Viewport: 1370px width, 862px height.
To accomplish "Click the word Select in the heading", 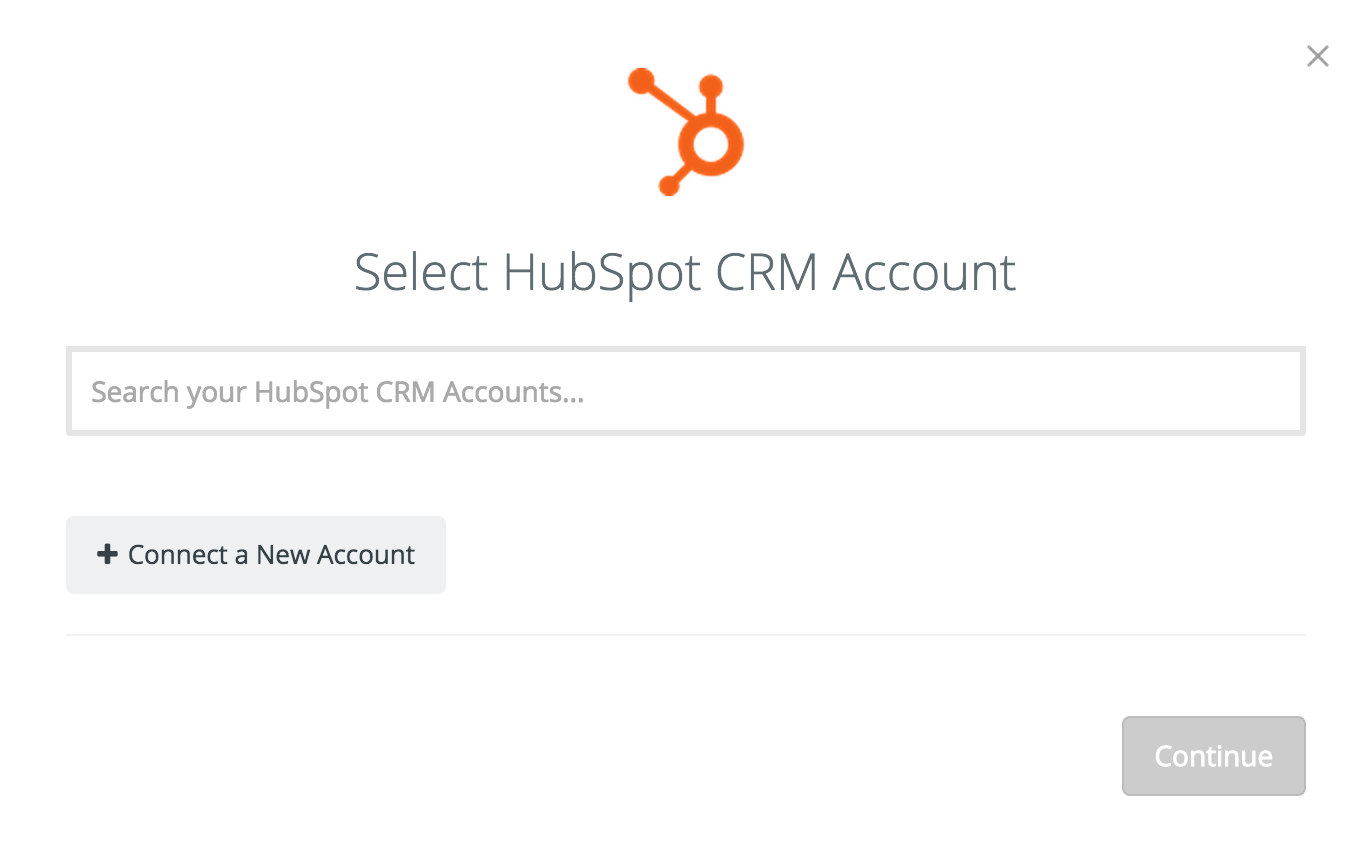I will 421,273.
